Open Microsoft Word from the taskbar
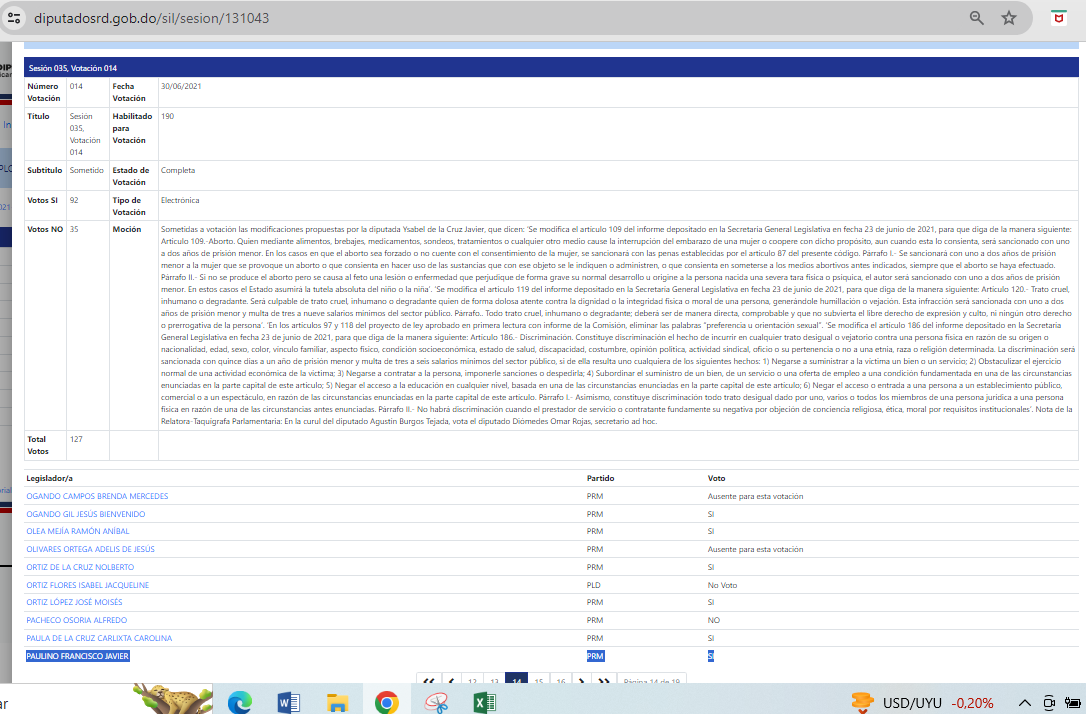 pyautogui.click(x=288, y=702)
